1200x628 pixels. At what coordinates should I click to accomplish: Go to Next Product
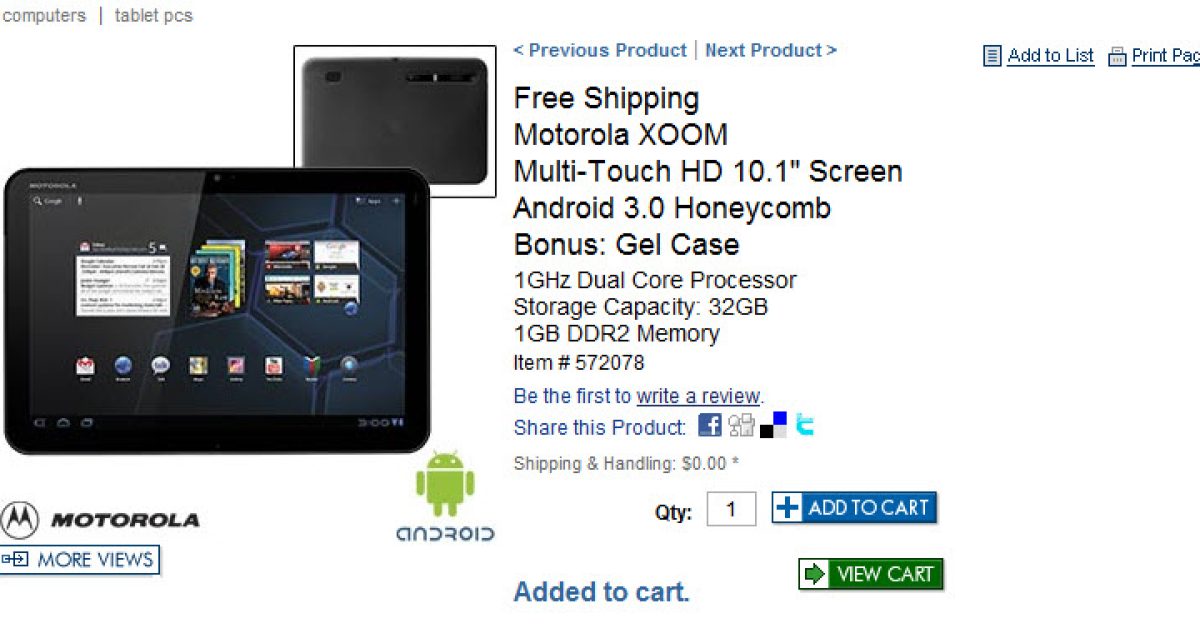point(771,50)
